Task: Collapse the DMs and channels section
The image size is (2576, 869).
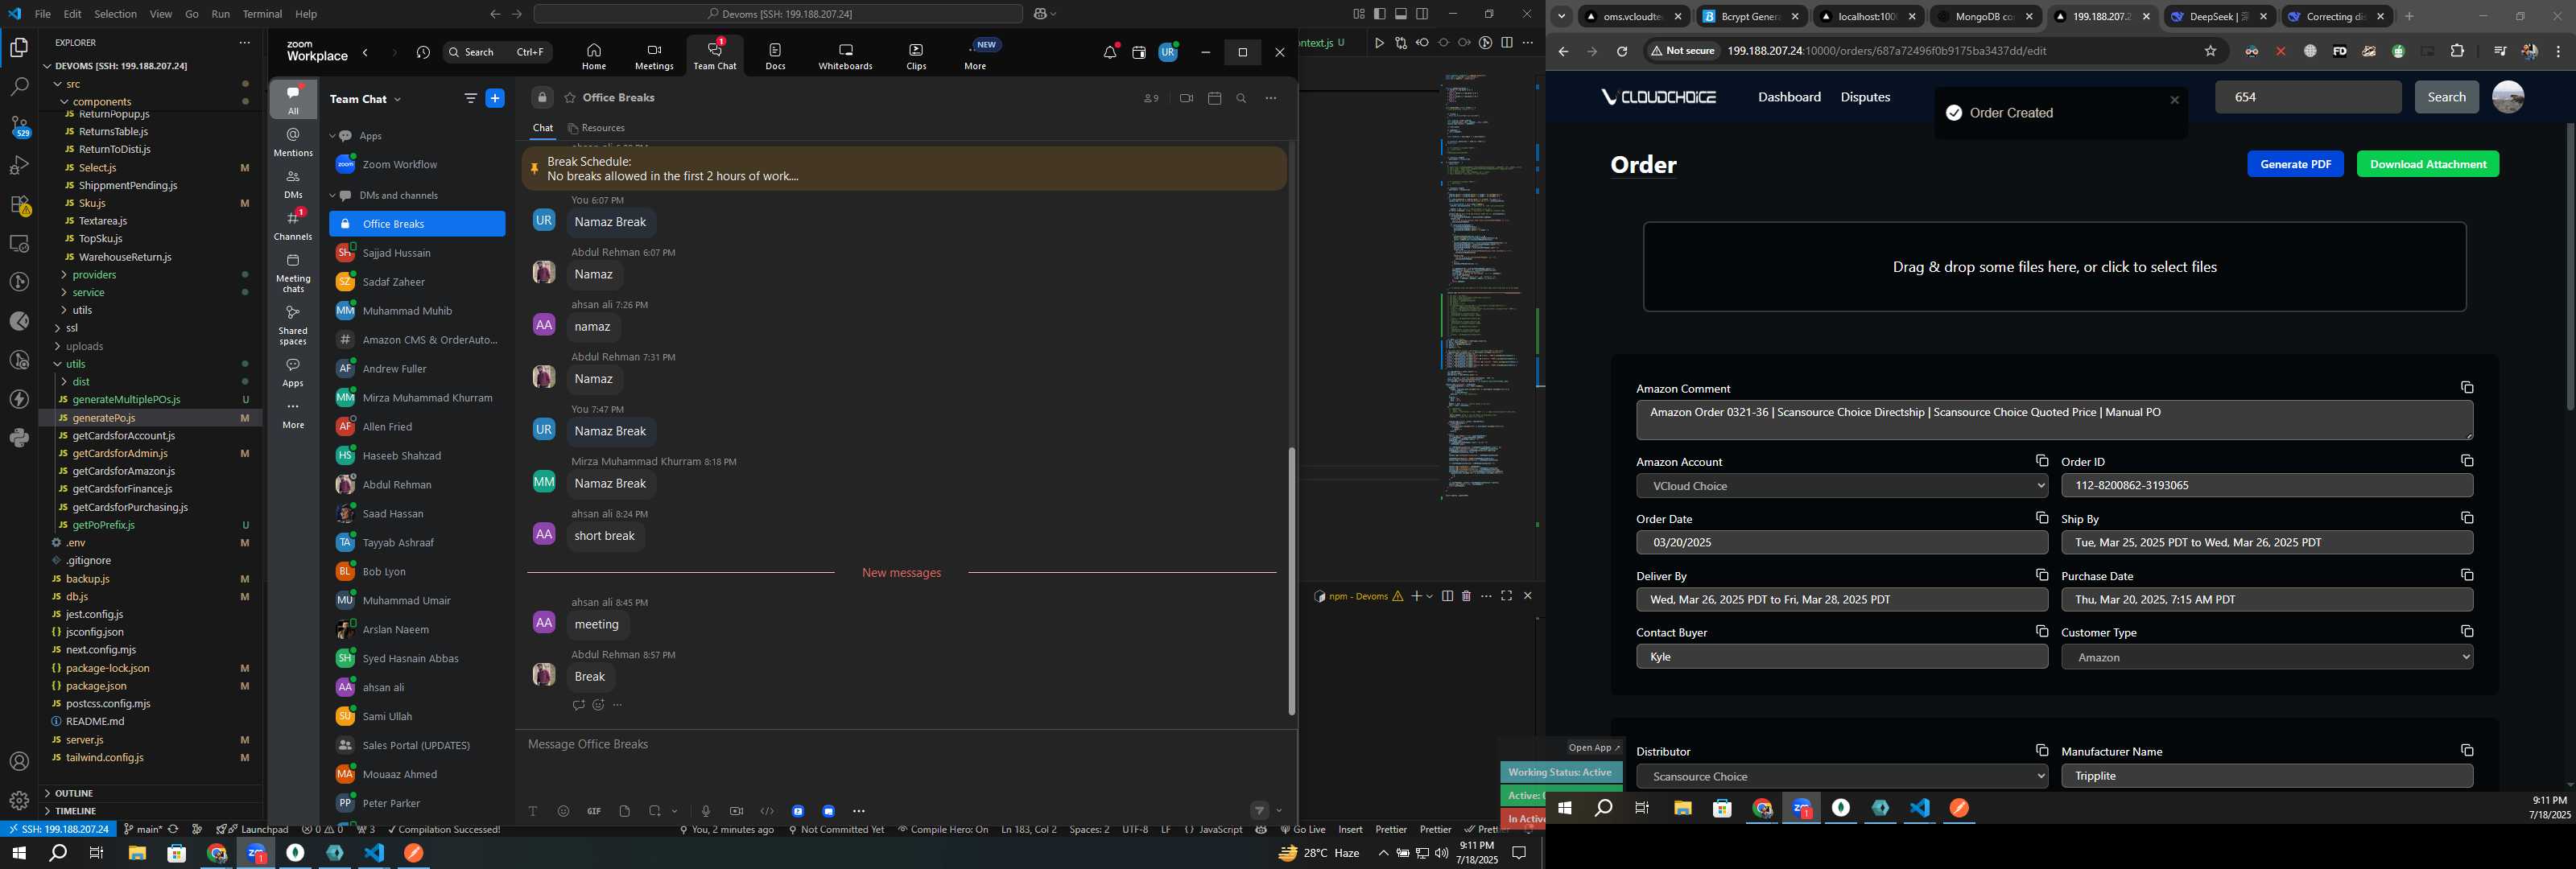Action: click(333, 196)
